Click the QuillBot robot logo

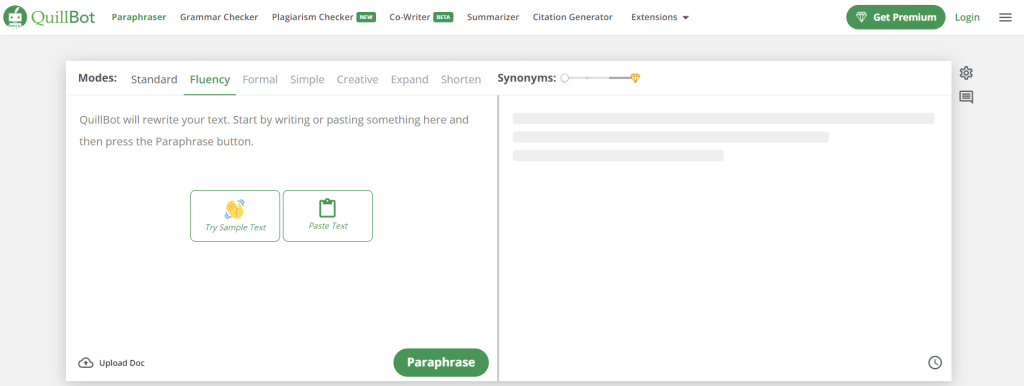pos(15,17)
